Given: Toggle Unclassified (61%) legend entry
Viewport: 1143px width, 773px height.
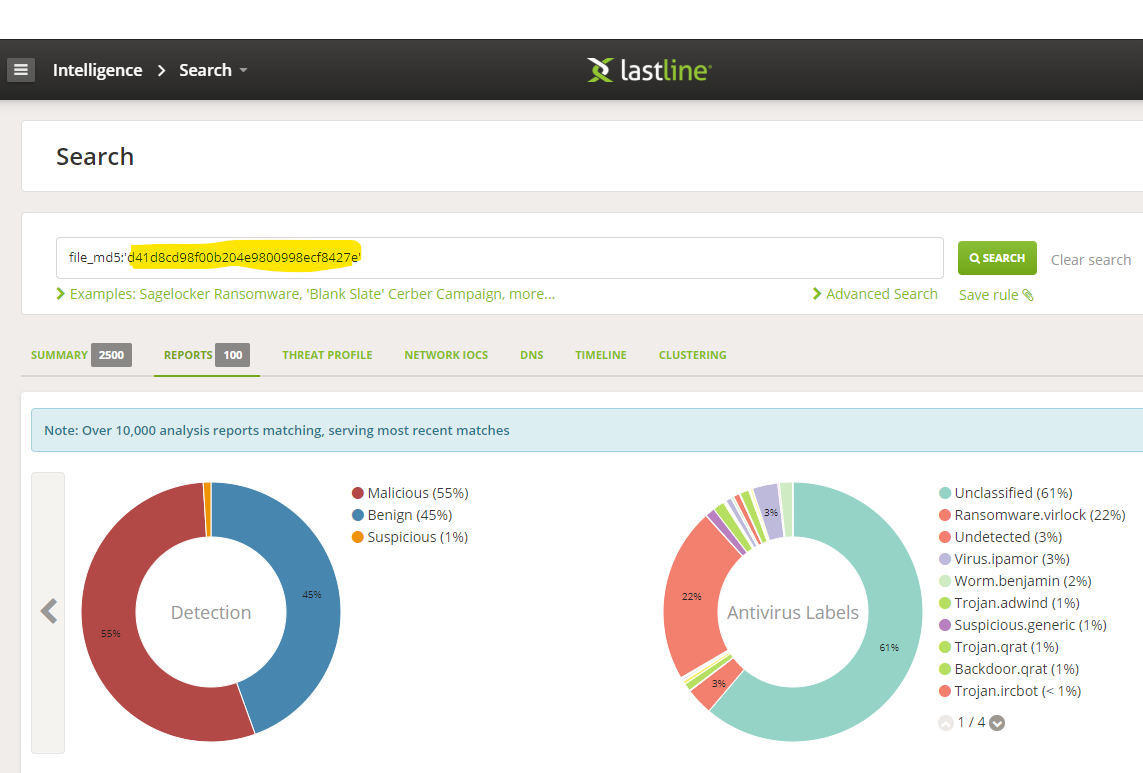Looking at the screenshot, I should [1006, 493].
